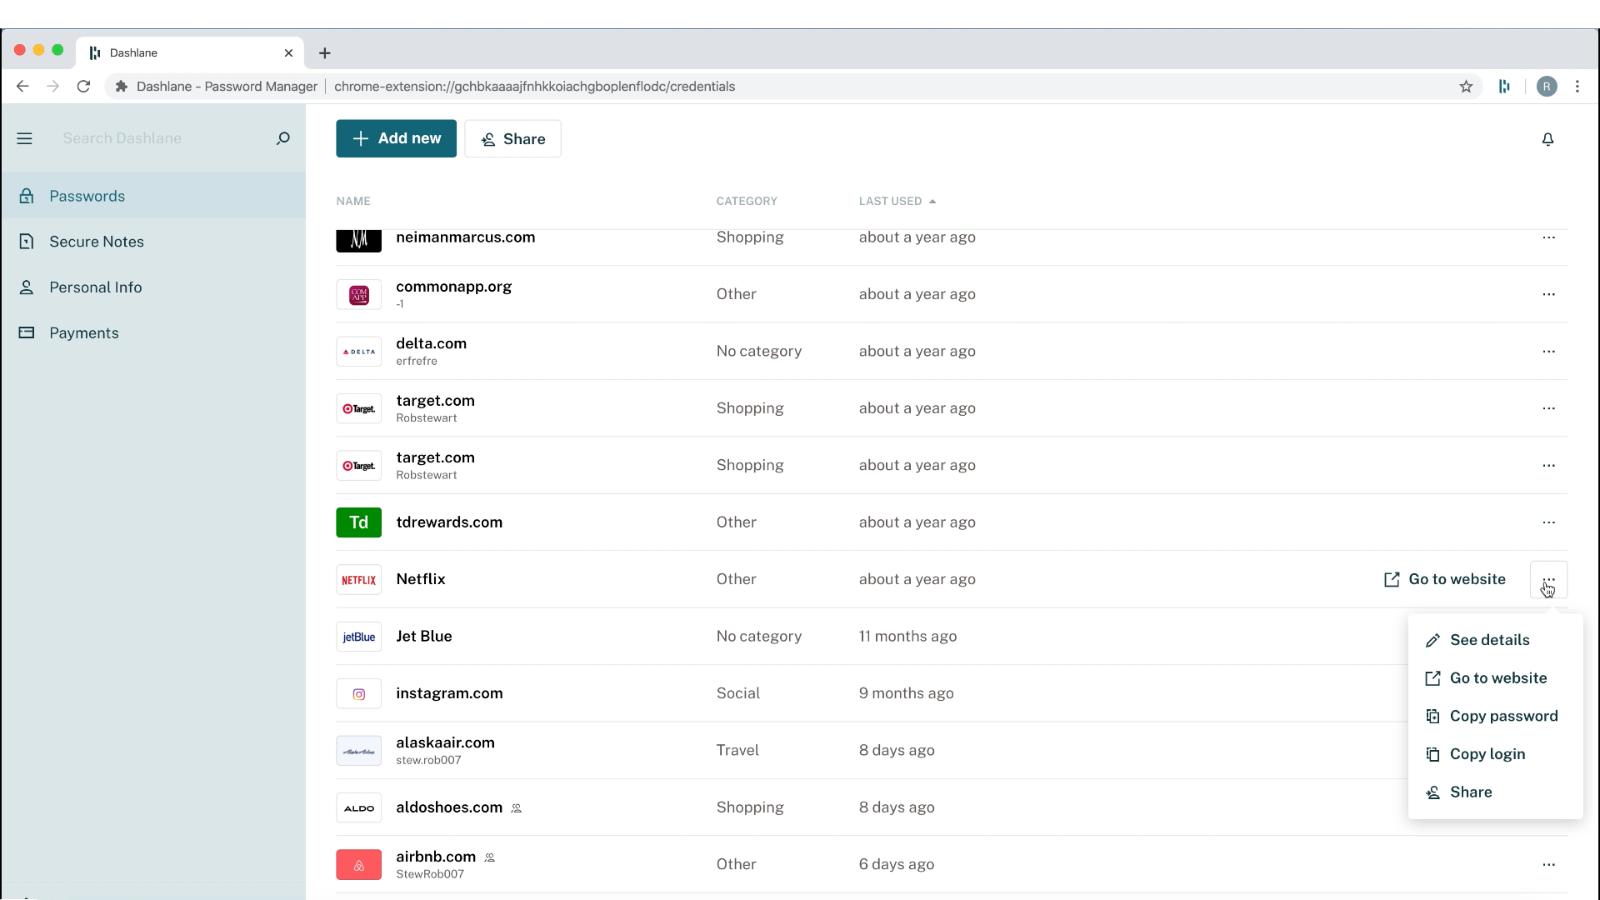The image size is (1600, 900).
Task: Open the alaskaair.com entry
Action: tap(445, 742)
